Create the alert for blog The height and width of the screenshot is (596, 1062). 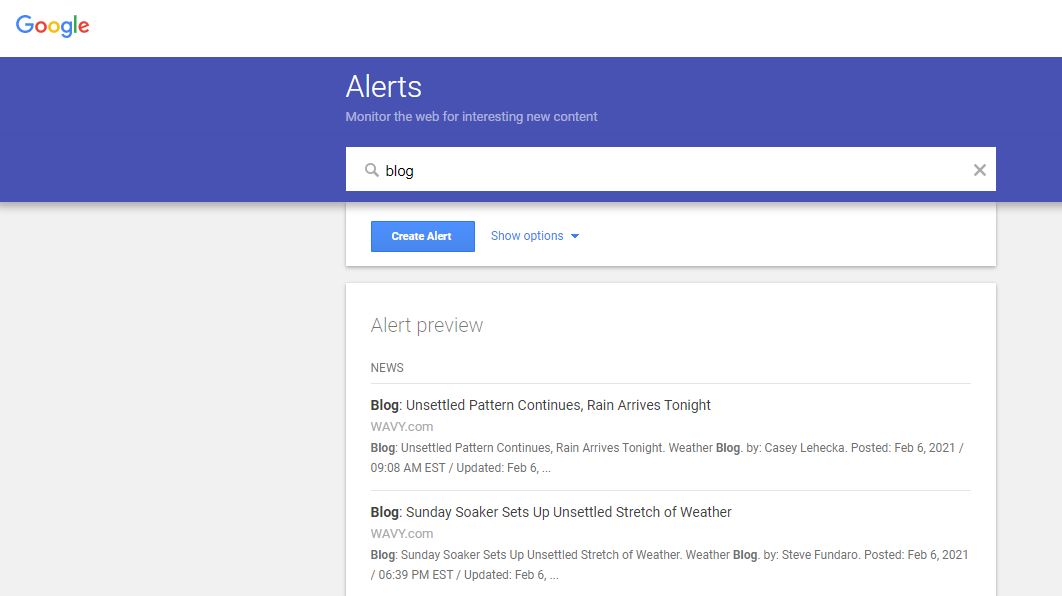point(423,236)
